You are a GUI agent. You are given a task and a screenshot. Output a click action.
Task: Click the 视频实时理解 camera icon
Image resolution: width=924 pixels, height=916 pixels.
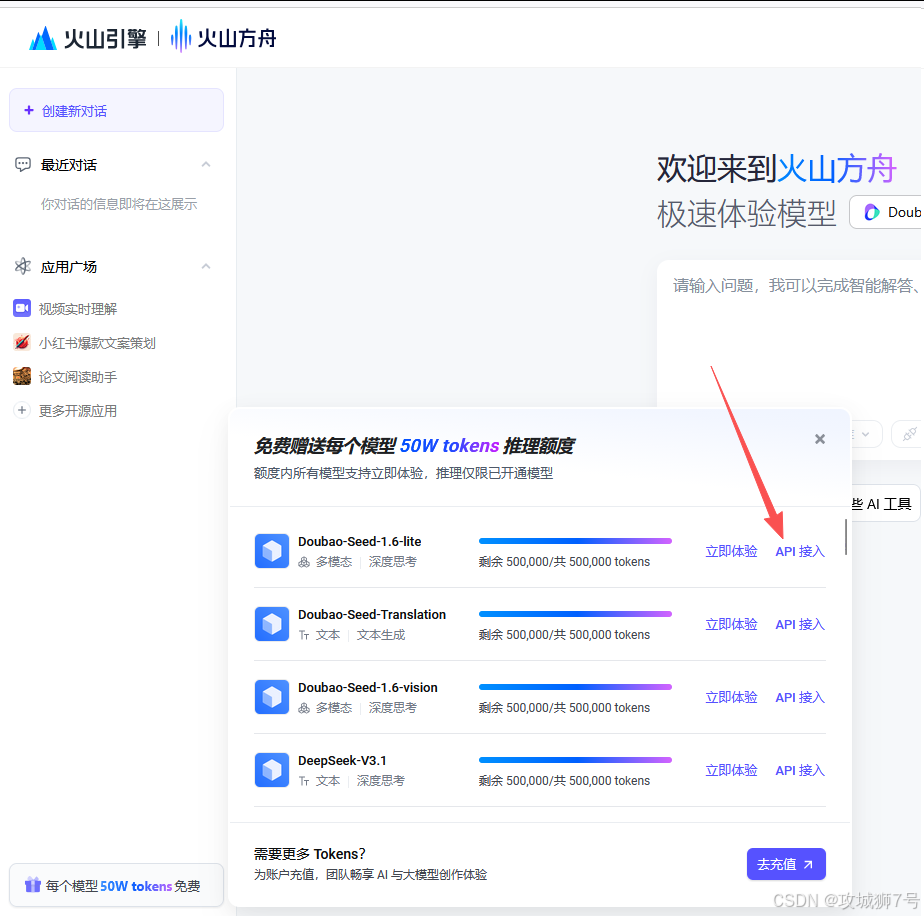click(22, 308)
